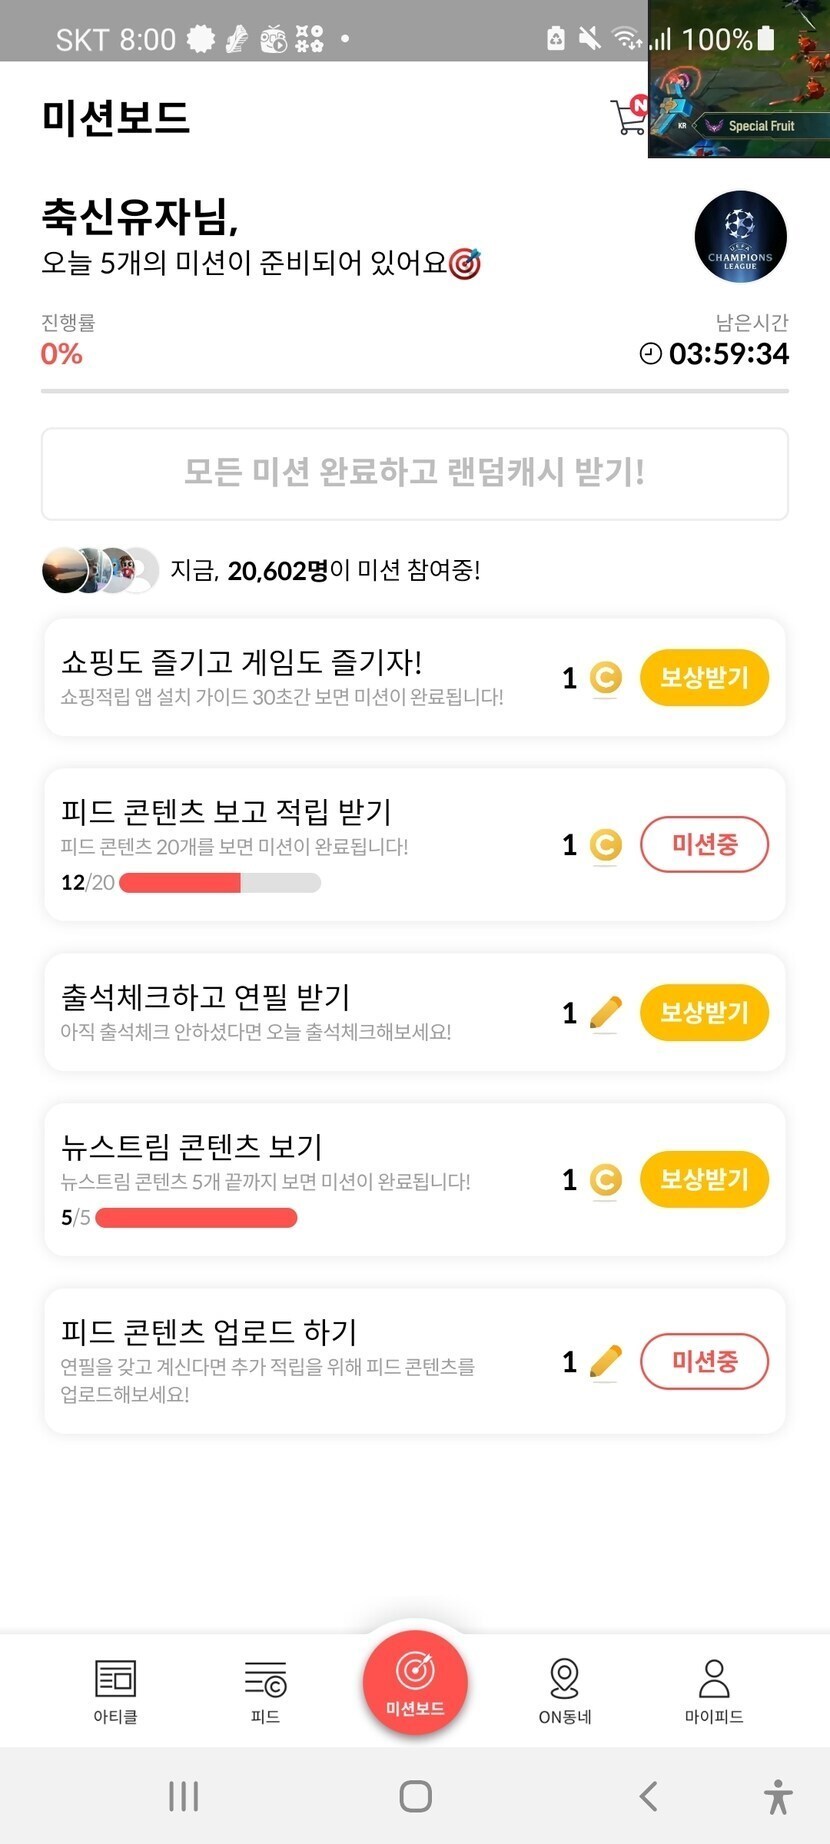
Task: Tap the pencil icon on 출석체크 mission
Action: (605, 1013)
